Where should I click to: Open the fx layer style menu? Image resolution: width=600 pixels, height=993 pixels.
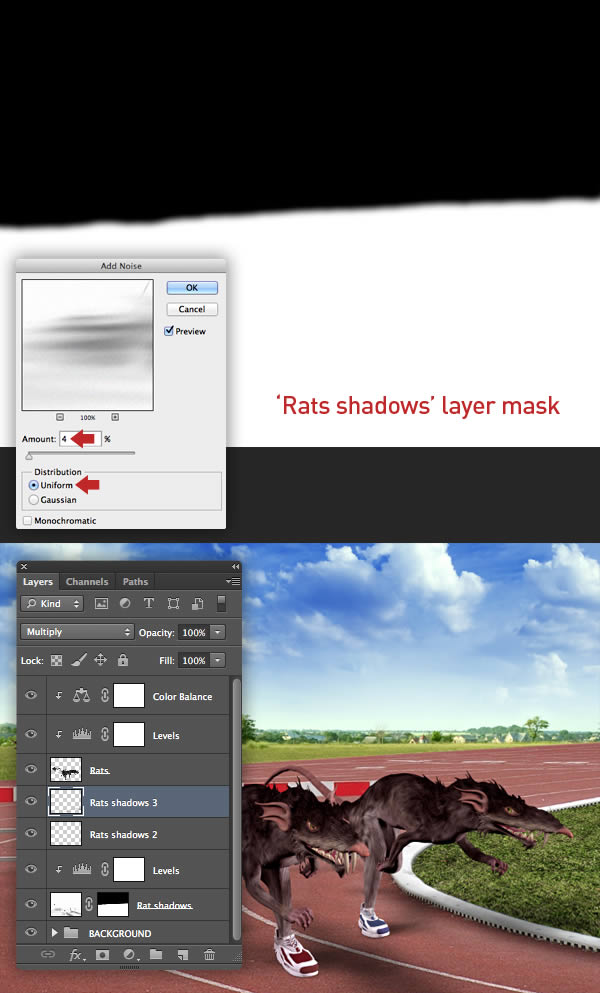click(x=77, y=955)
